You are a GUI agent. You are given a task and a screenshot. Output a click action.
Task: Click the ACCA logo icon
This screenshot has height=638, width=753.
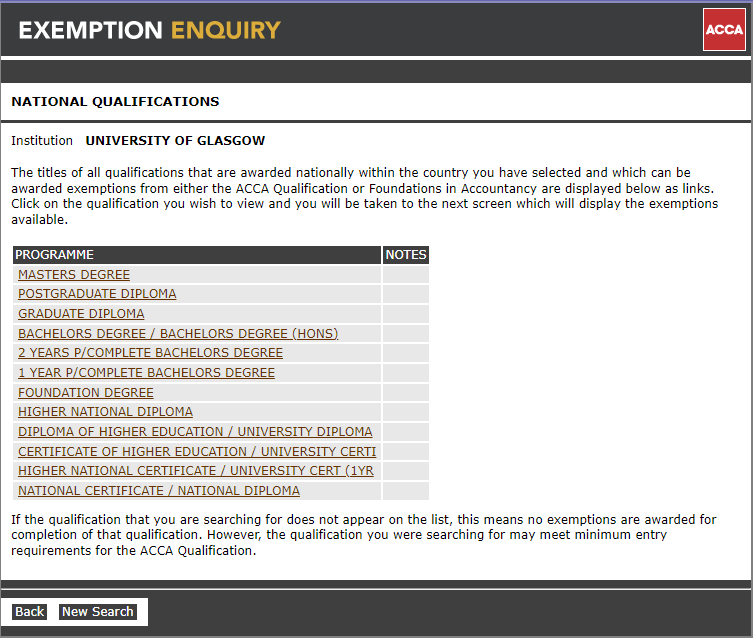pyautogui.click(x=724, y=30)
